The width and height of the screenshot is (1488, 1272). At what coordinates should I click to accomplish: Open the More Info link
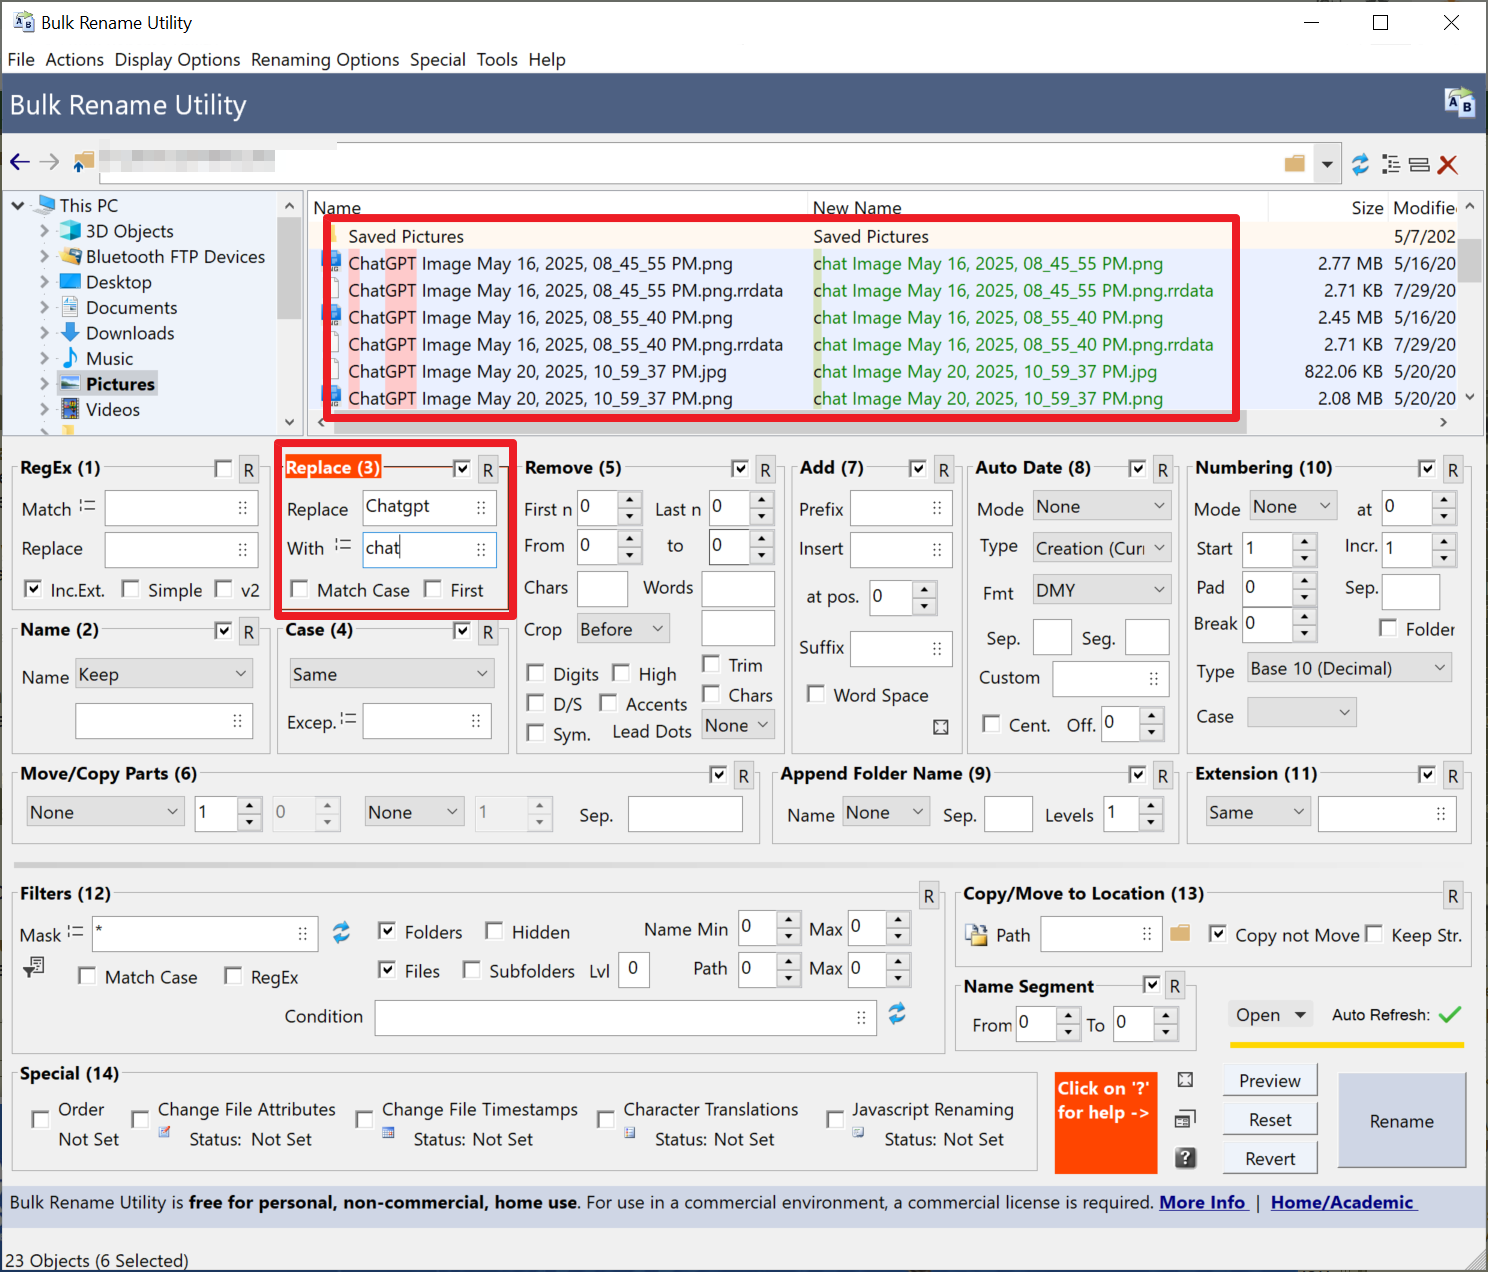click(1202, 1202)
